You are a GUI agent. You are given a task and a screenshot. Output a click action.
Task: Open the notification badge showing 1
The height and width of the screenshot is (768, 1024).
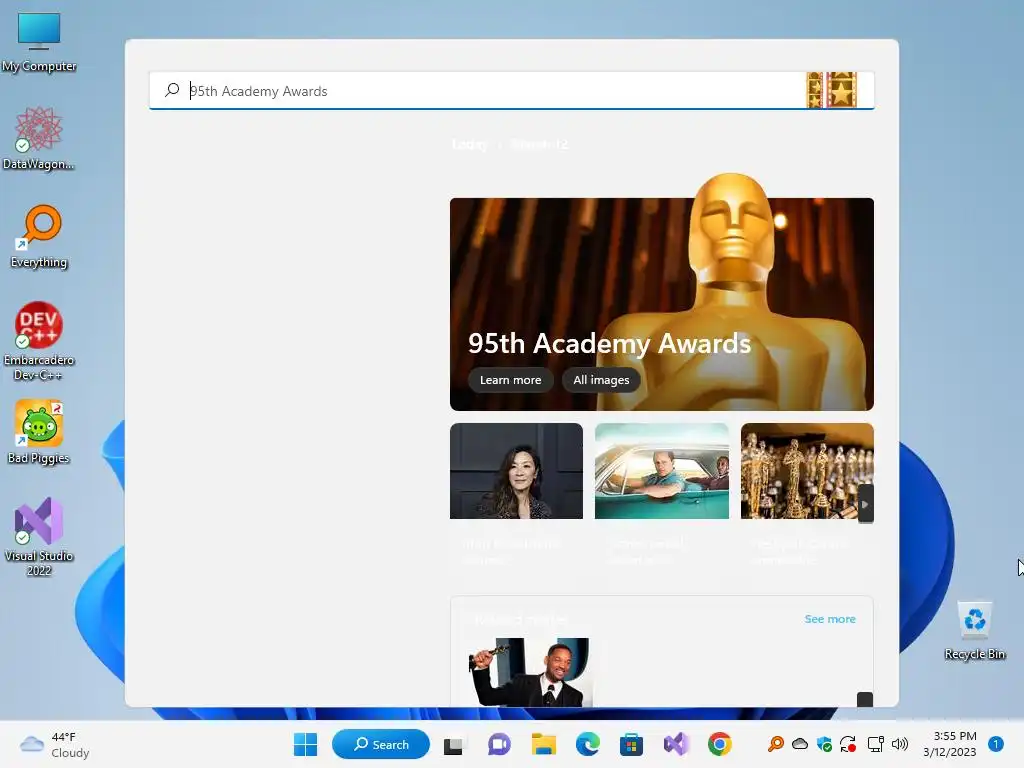(x=996, y=744)
